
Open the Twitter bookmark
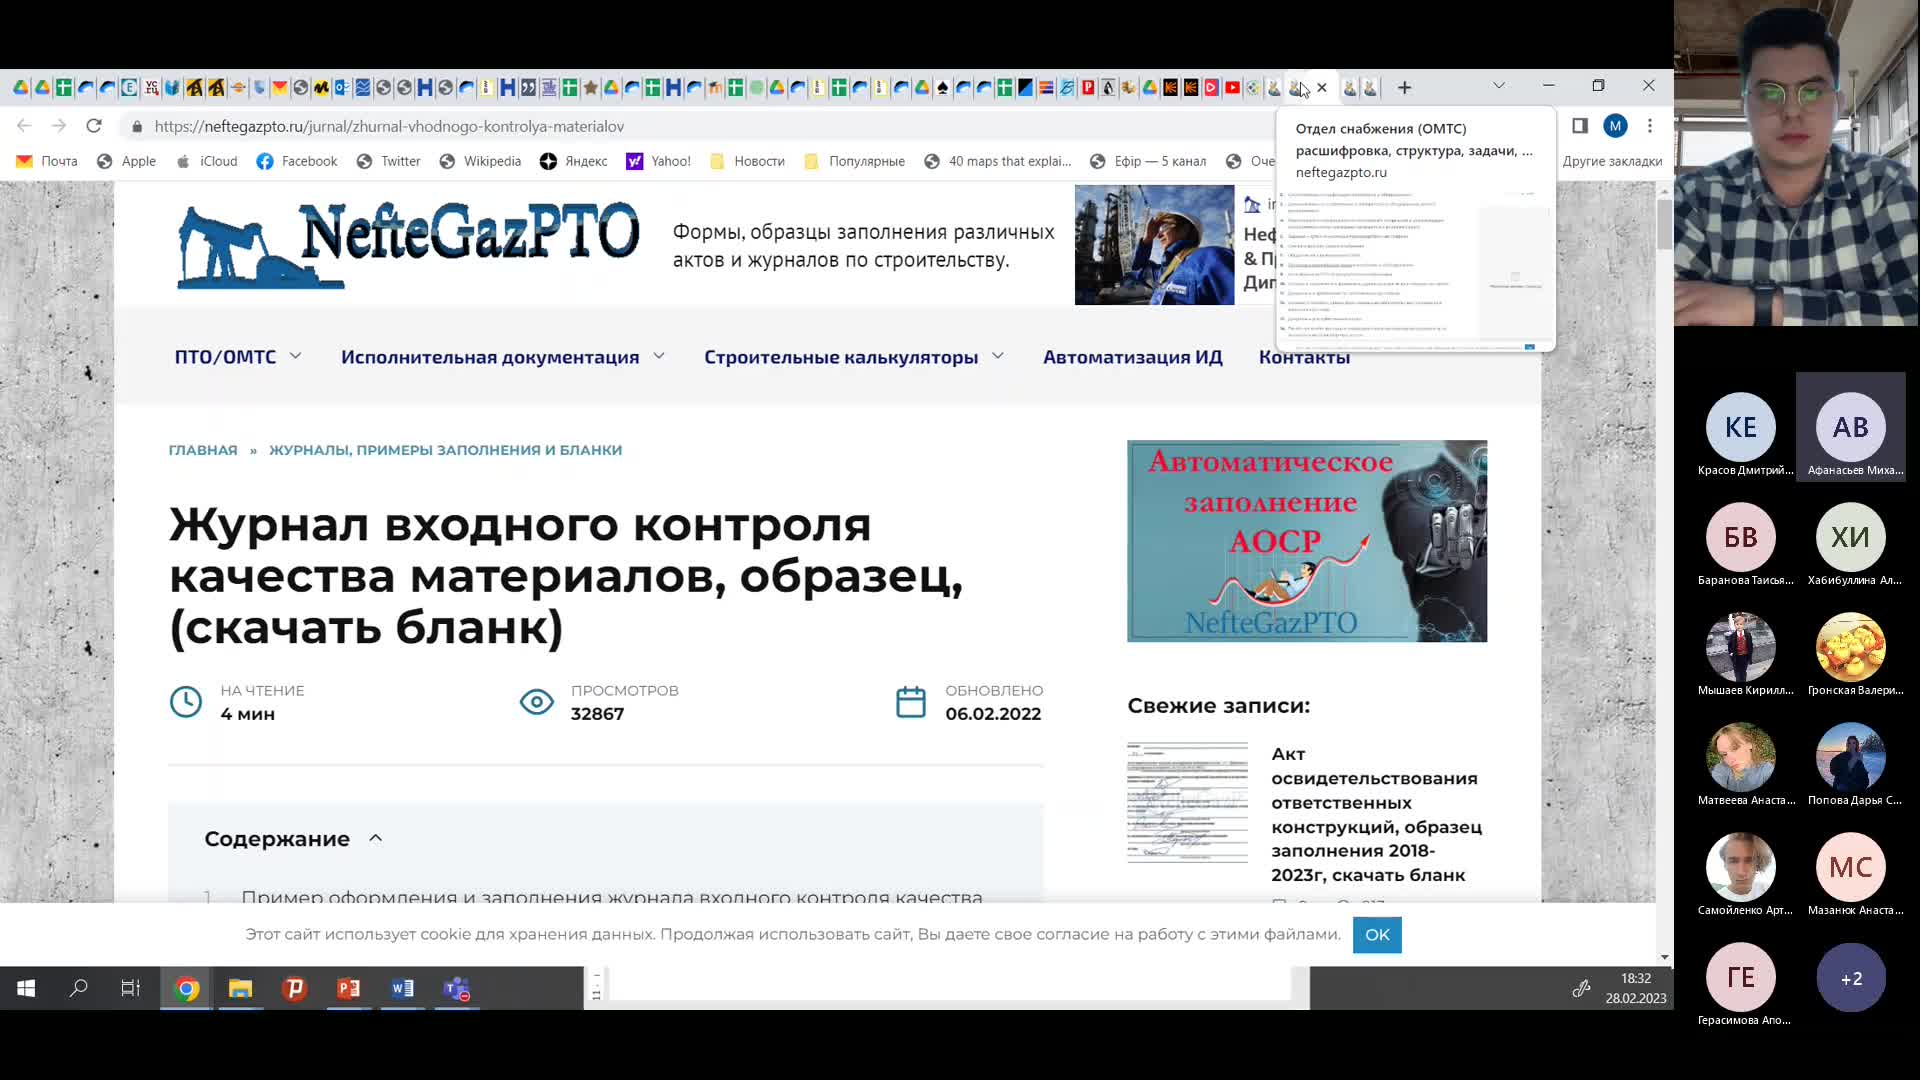point(389,161)
